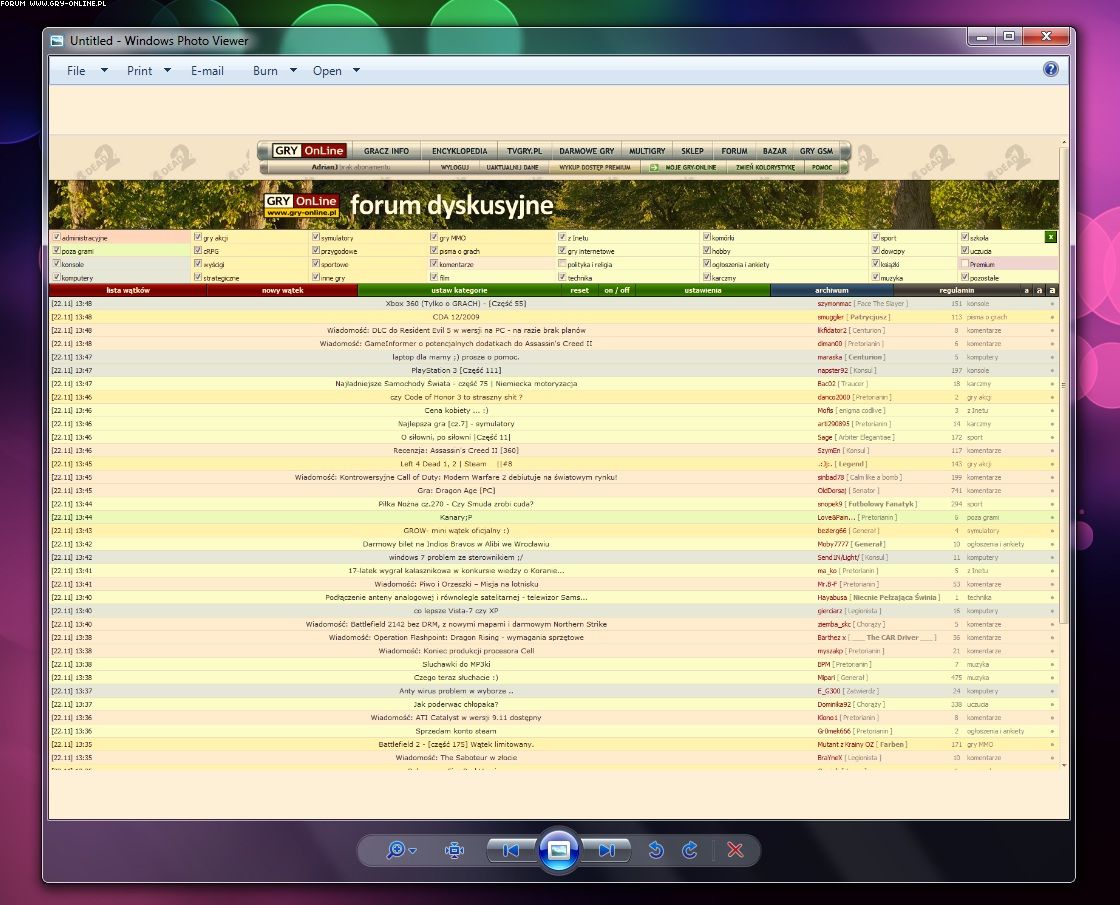Toggle the symulatory checkbox
Image resolution: width=1120 pixels, height=905 pixels.
(x=316, y=237)
